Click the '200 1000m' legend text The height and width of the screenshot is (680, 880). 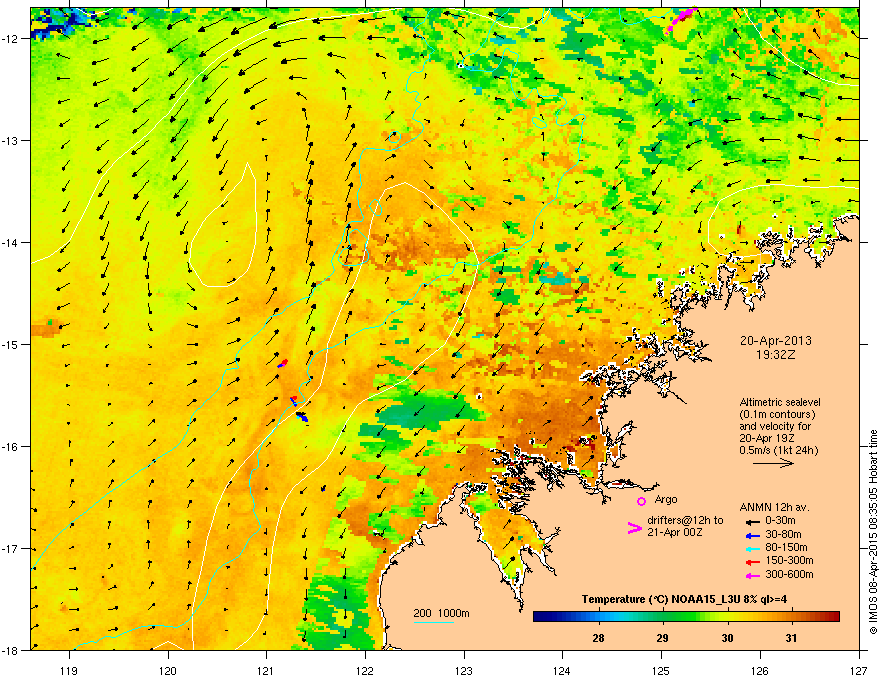click(x=441, y=613)
